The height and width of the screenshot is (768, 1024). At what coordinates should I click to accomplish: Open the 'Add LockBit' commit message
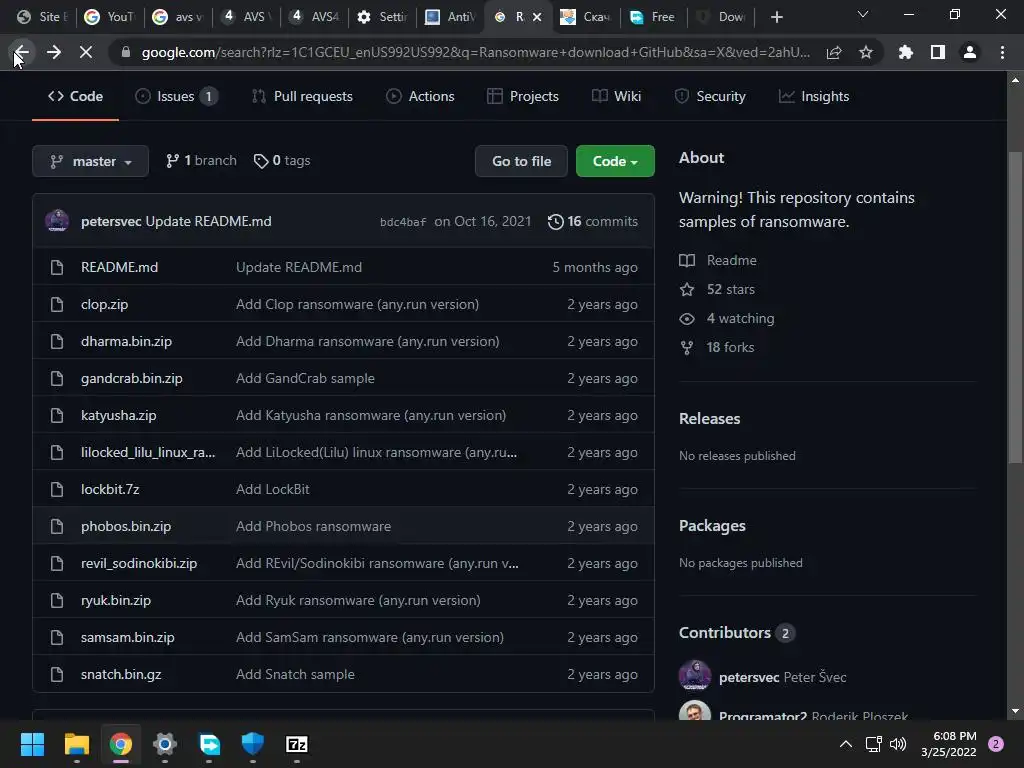[273, 489]
